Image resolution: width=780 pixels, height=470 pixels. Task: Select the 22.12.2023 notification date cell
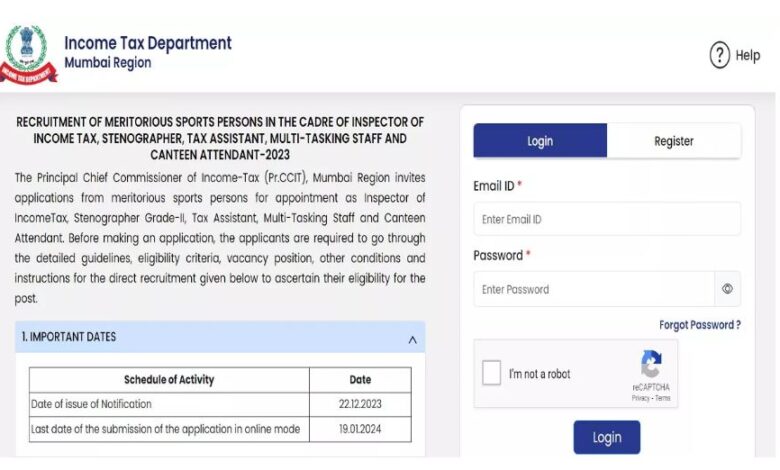[x=360, y=404]
